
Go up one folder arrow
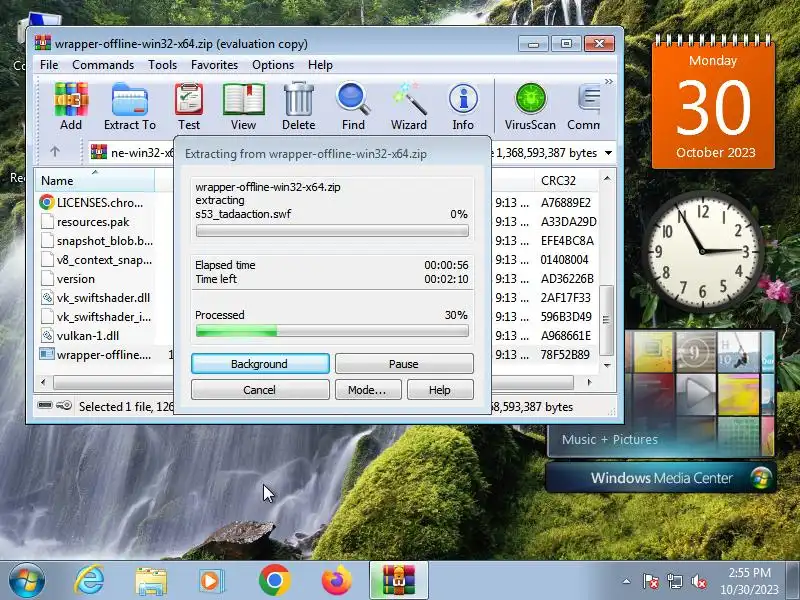click(55, 152)
